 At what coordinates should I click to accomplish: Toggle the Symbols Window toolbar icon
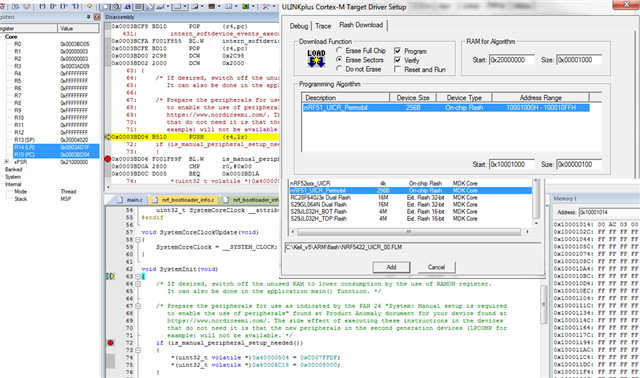click(x=127, y=7)
